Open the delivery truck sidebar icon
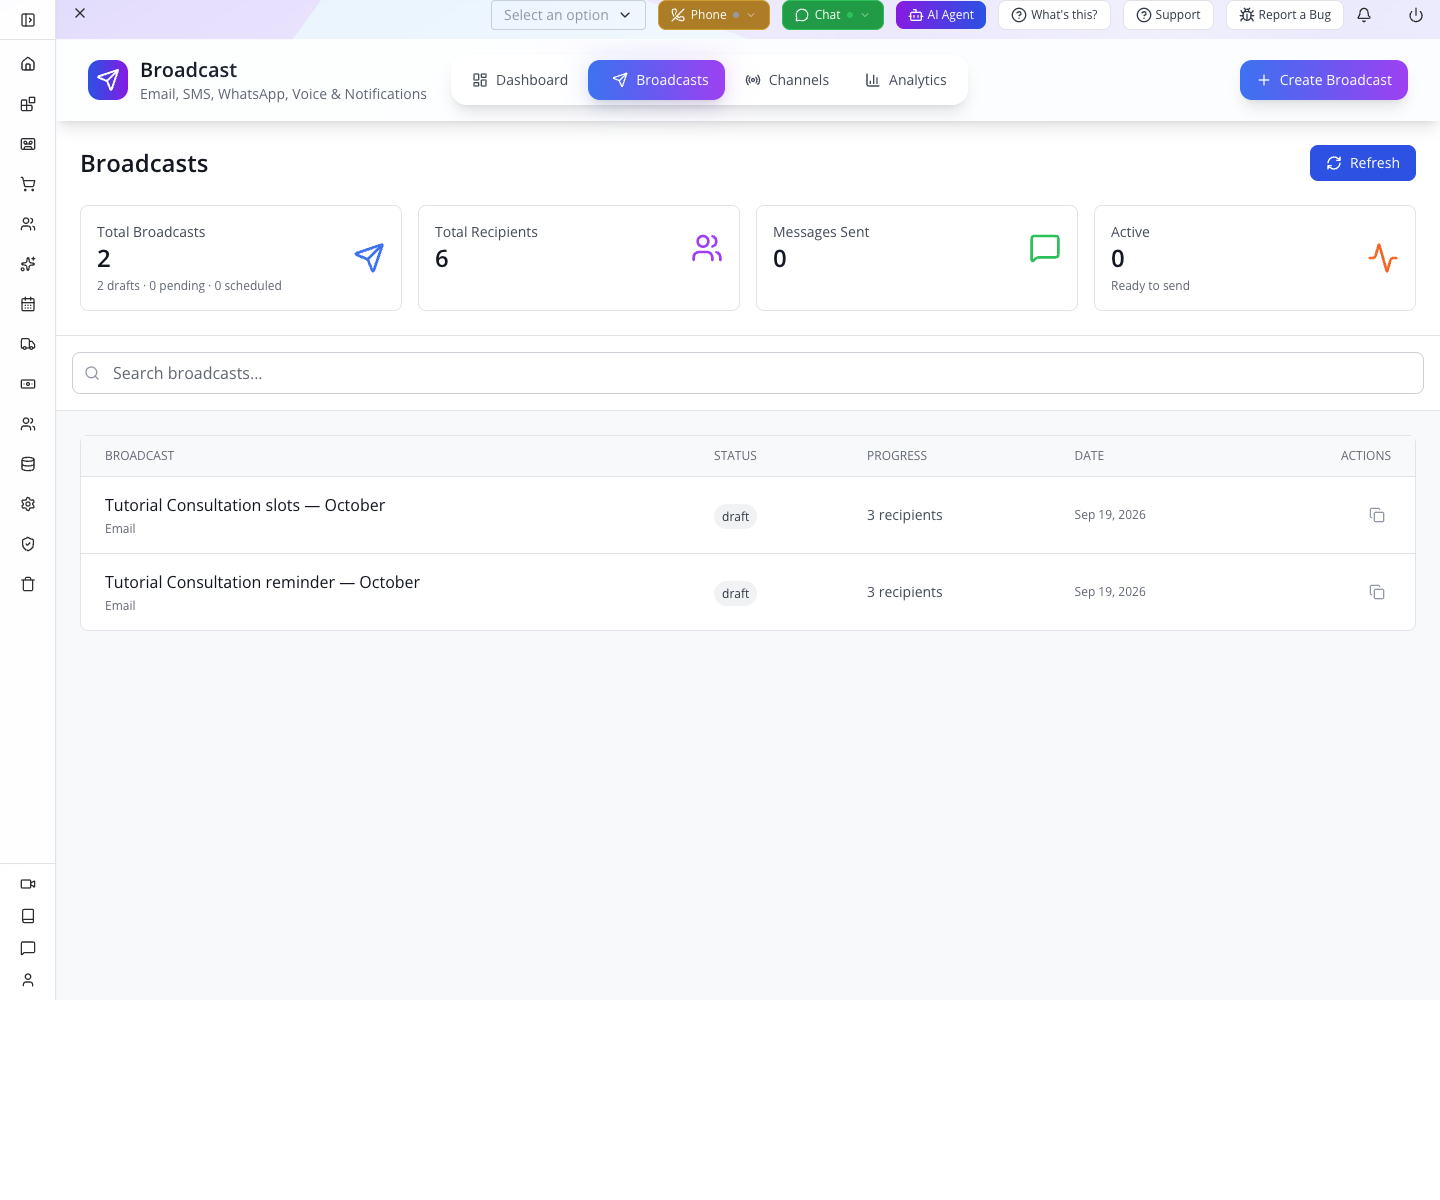1440x1200 pixels. coord(28,344)
